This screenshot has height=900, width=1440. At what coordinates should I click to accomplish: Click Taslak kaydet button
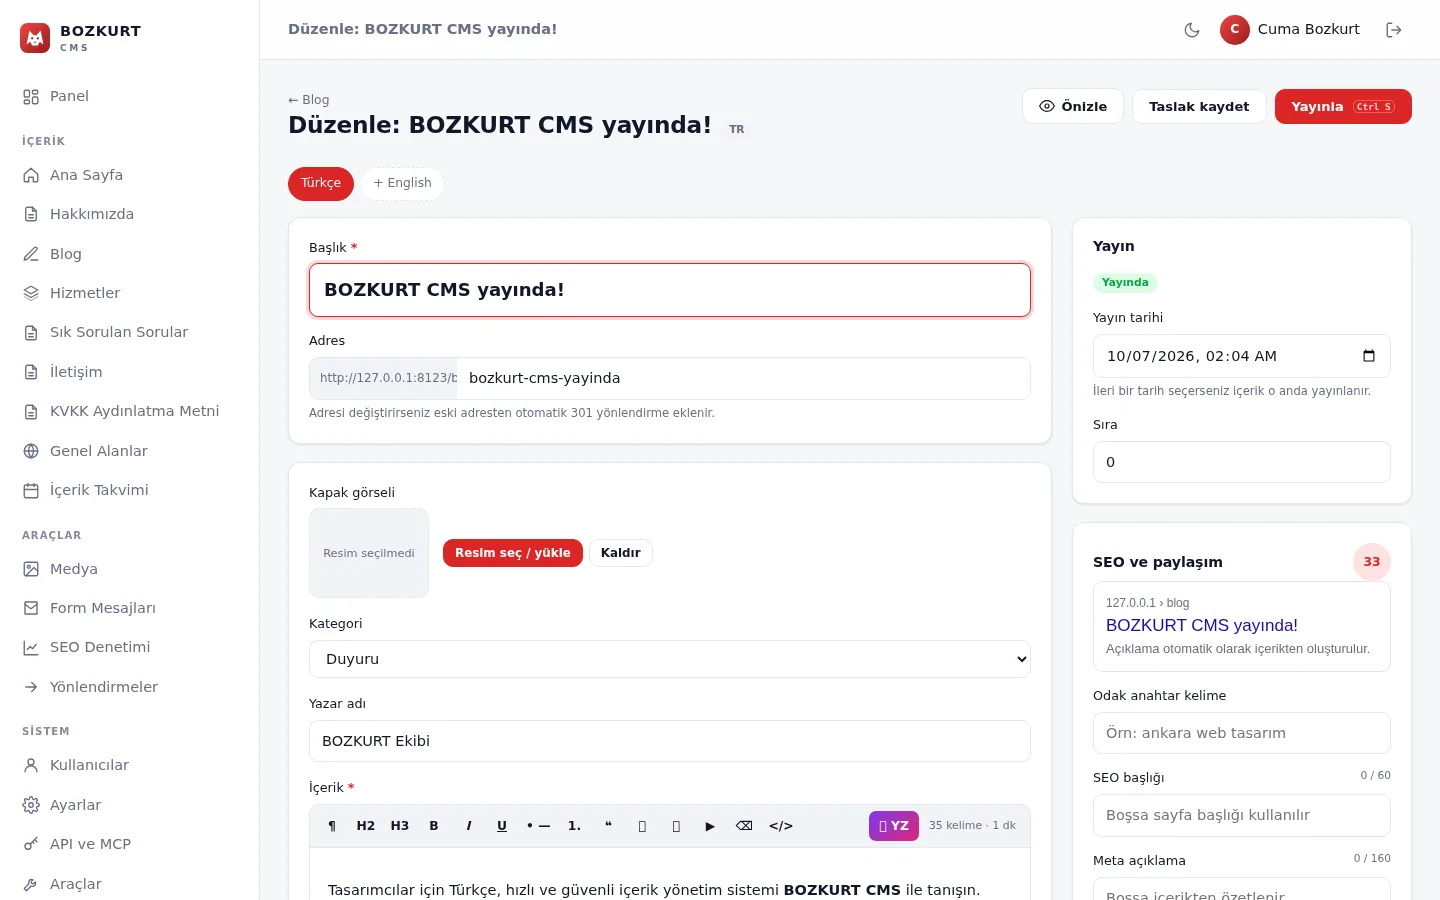coord(1199,107)
